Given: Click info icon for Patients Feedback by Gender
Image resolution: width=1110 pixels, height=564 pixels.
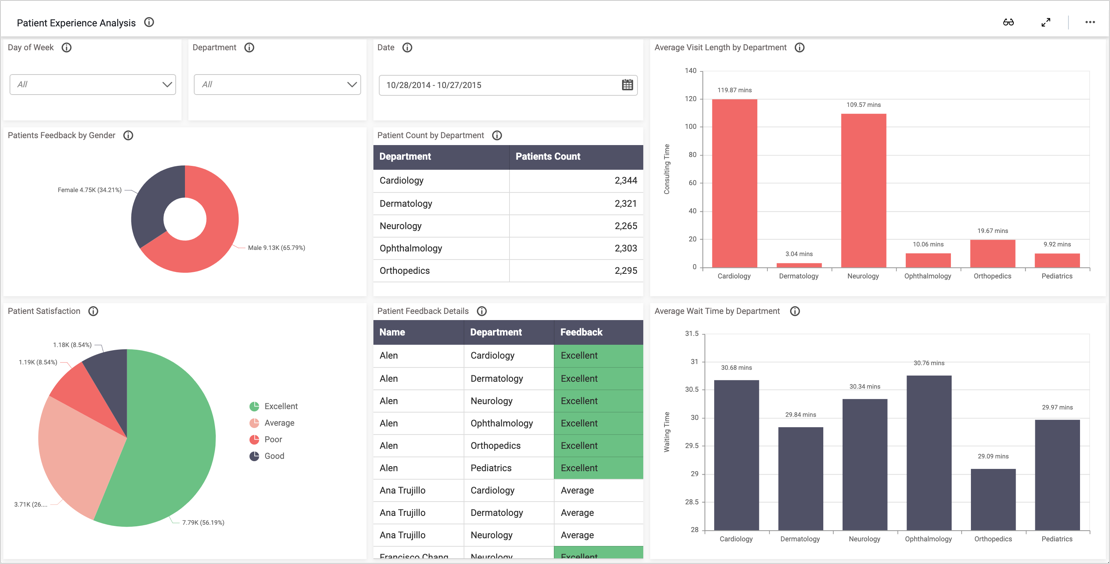Looking at the screenshot, I should pyautogui.click(x=128, y=135).
